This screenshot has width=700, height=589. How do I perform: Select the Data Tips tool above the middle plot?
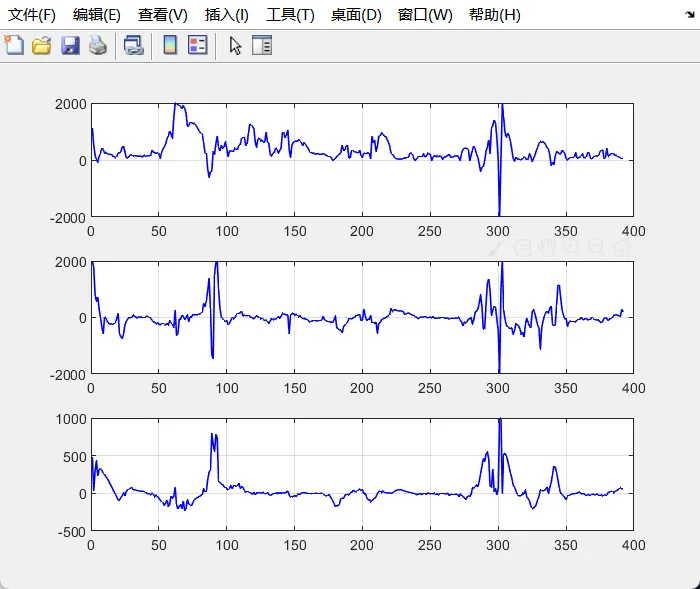pyautogui.click(x=521, y=247)
